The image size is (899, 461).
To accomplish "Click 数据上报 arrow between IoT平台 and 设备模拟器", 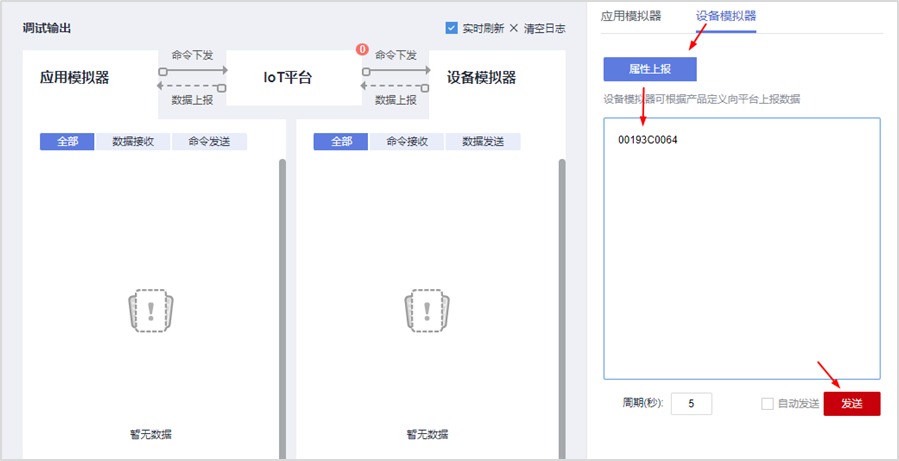I will [x=395, y=87].
